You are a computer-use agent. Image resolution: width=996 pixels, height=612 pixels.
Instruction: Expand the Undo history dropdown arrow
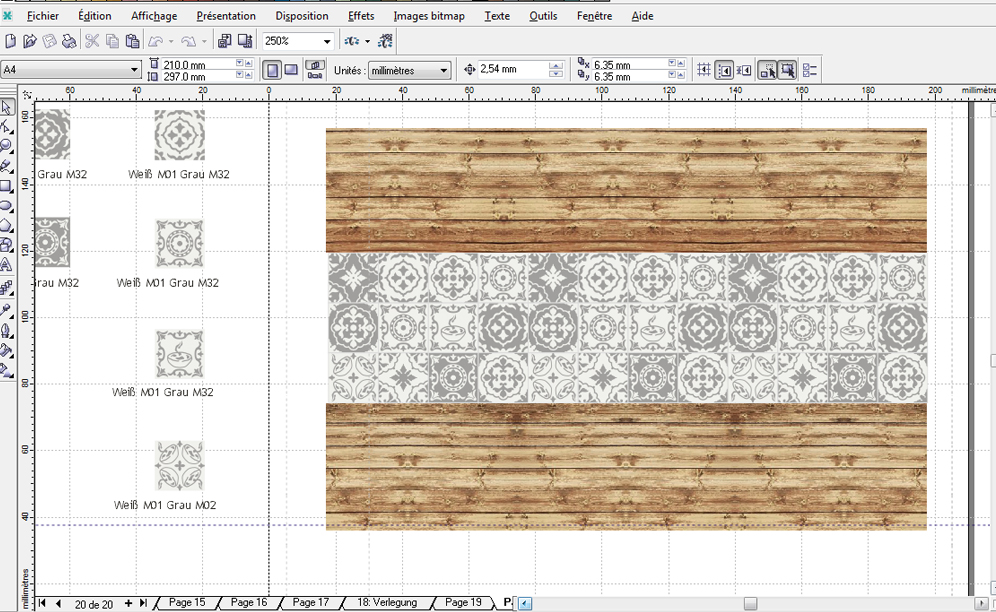coord(171,41)
